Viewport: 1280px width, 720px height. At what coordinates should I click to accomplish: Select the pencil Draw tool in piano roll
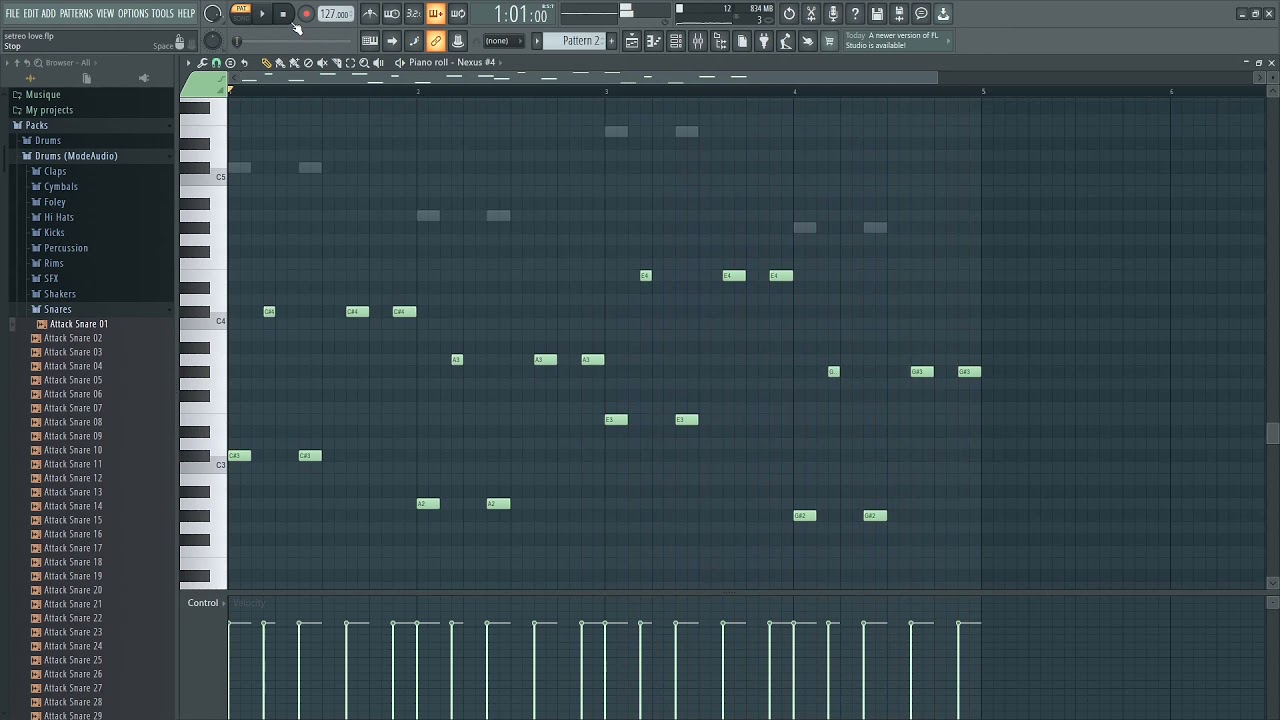coord(266,62)
